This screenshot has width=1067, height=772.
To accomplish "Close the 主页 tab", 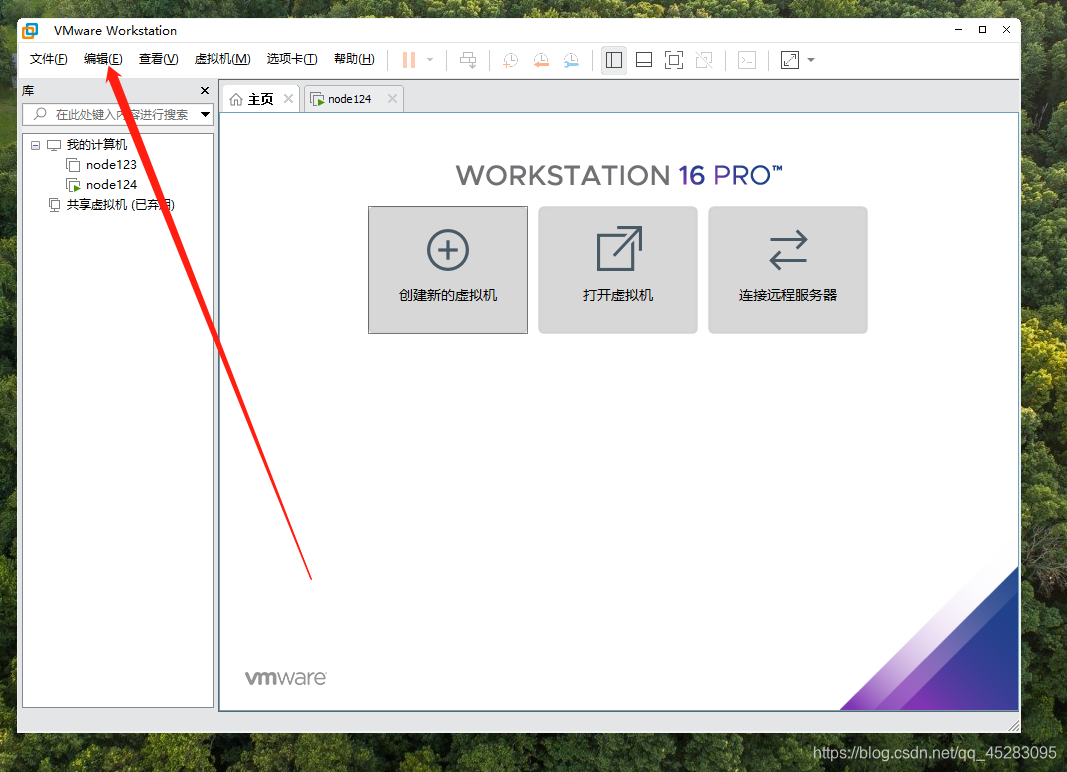I will 289,99.
